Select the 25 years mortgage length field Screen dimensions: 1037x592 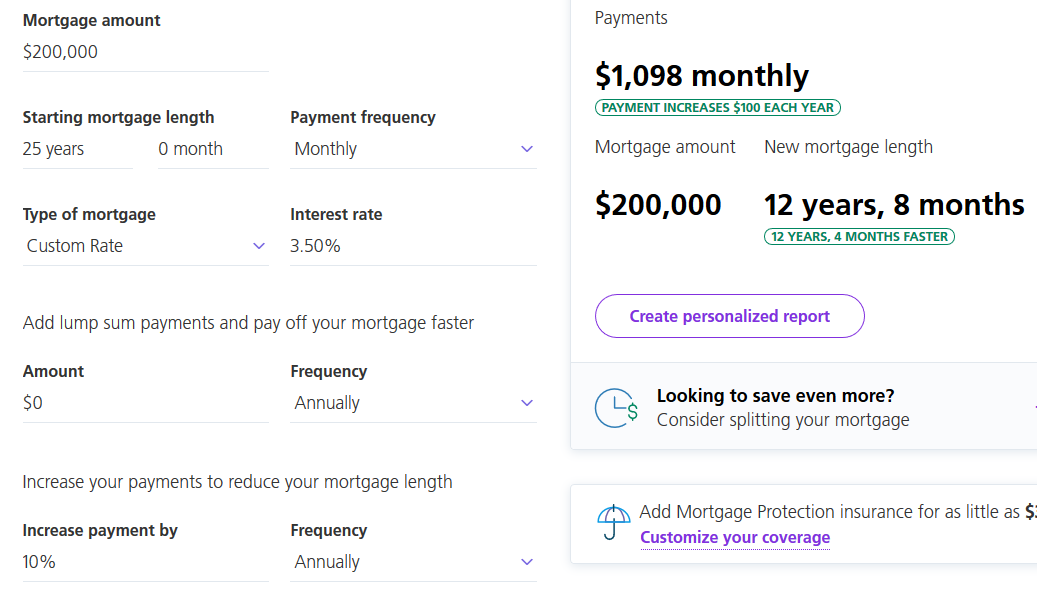[77, 149]
